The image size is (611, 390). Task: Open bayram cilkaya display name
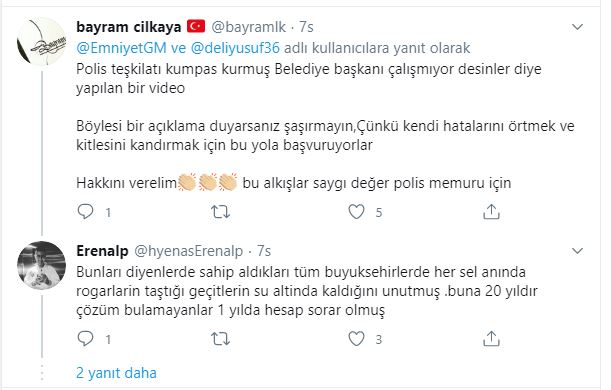point(129,27)
